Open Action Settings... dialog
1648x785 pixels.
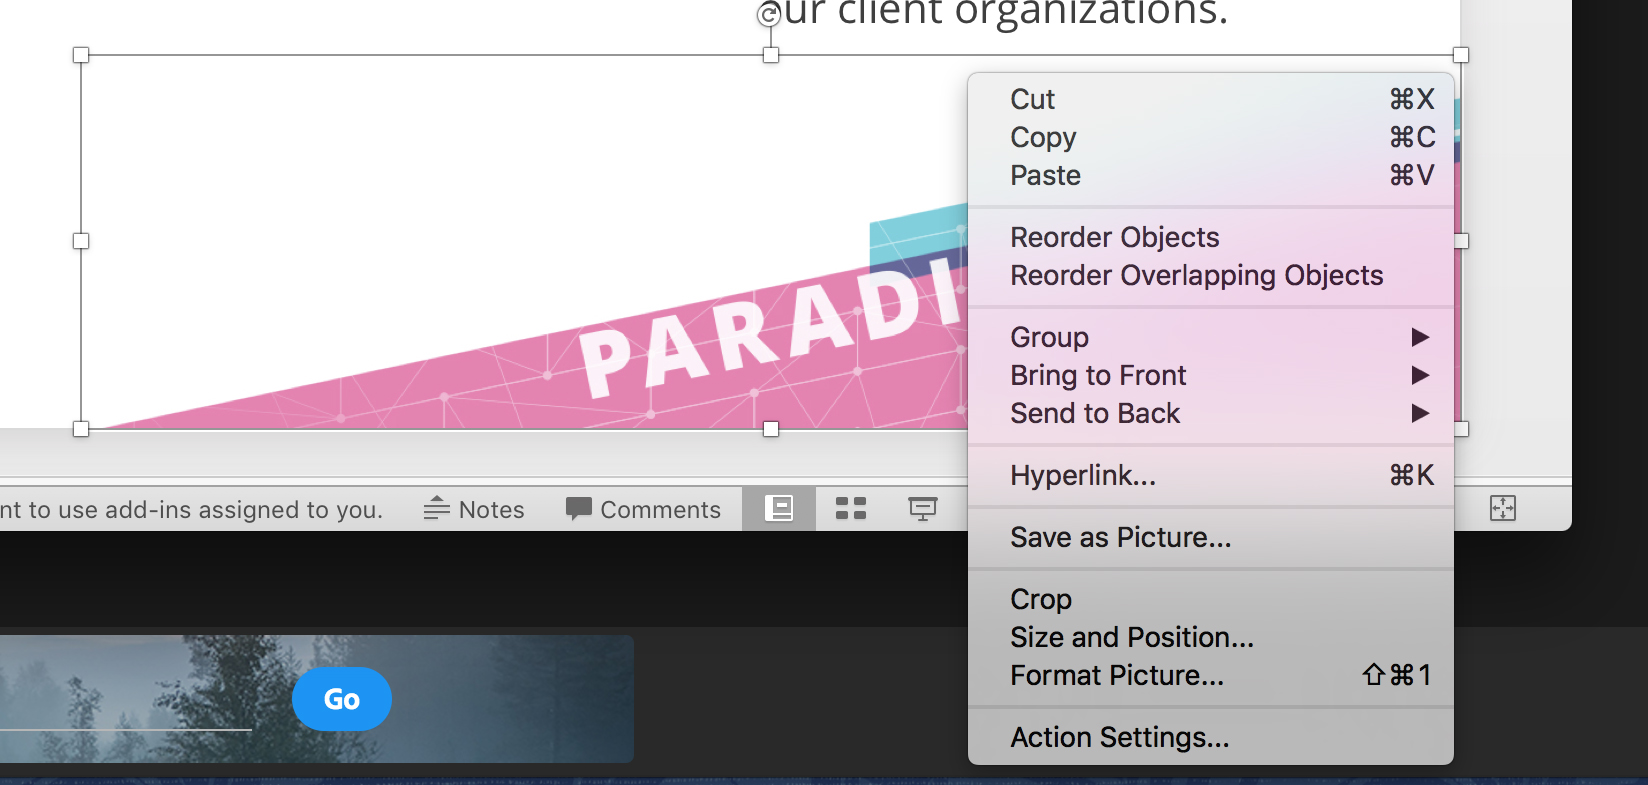pos(1210,737)
